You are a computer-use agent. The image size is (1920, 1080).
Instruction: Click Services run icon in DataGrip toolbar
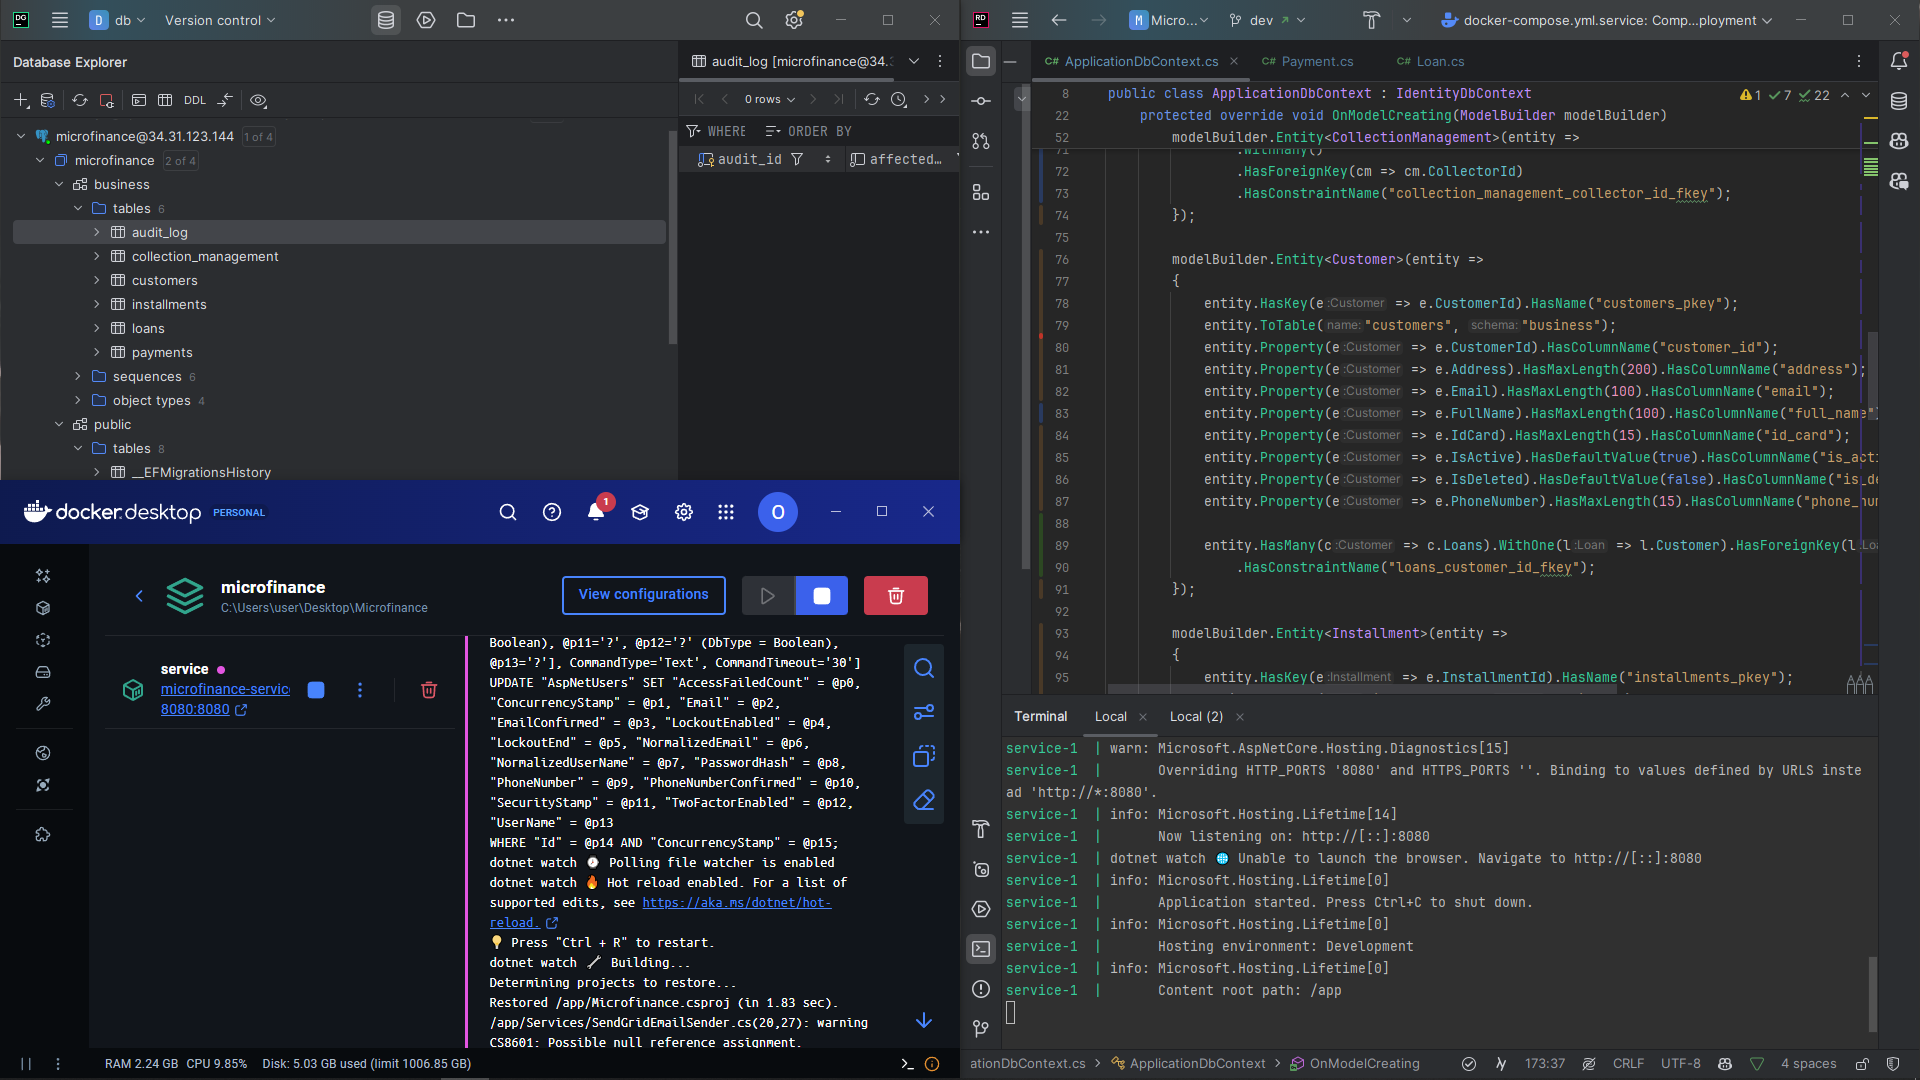(x=426, y=20)
